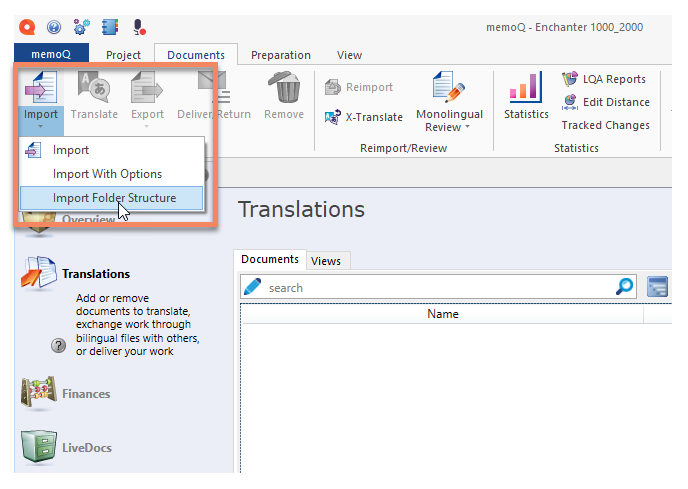Open the resource console notebook icon
This screenshot has width=688, height=489.
[x=110, y=27]
